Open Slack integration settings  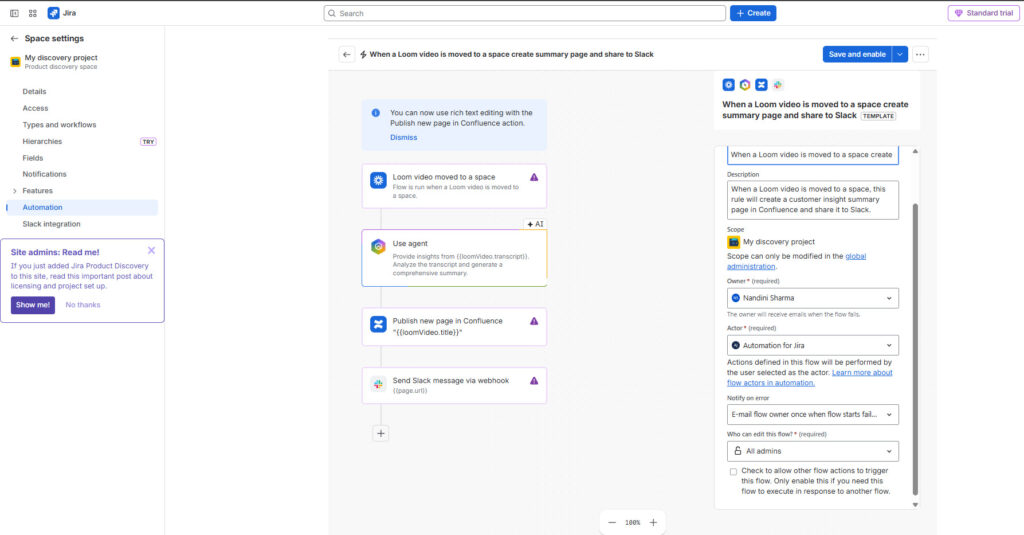52,224
